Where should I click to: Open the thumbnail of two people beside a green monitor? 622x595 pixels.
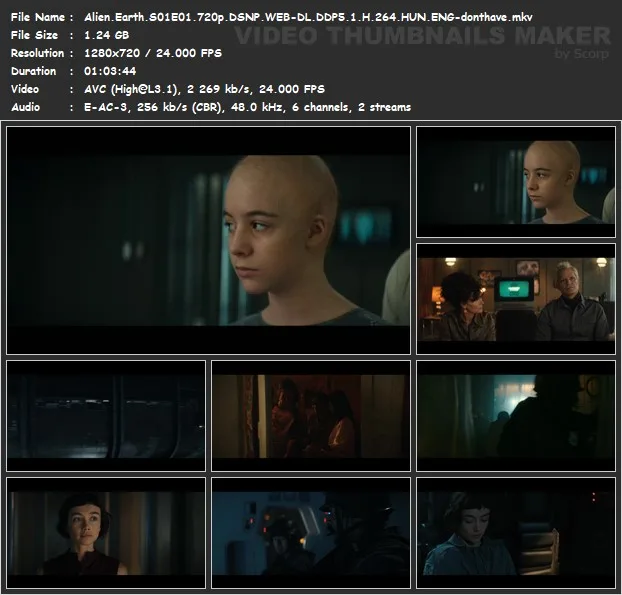coord(516,299)
